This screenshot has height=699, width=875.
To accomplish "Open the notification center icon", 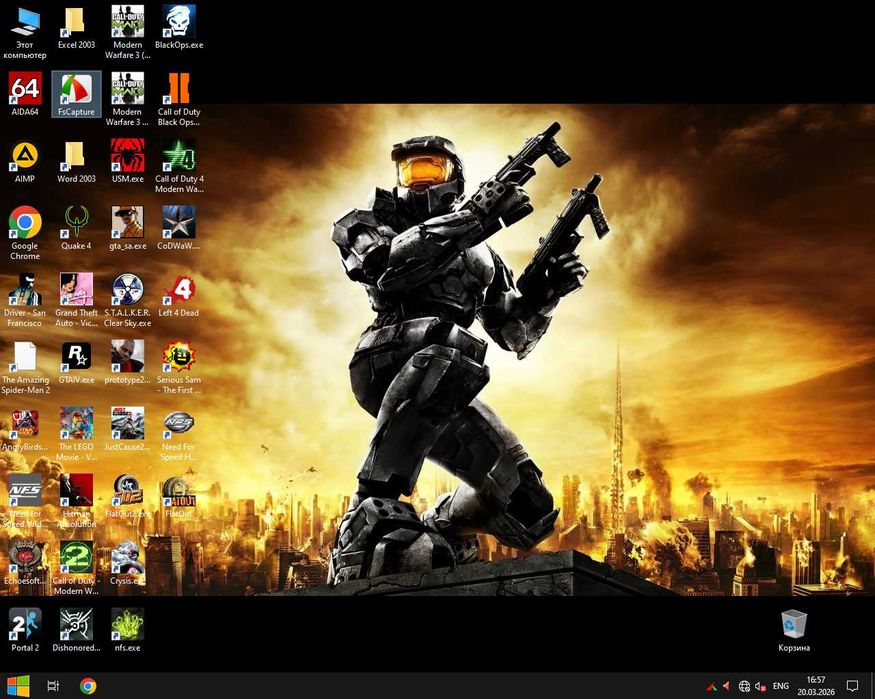I will [852, 686].
